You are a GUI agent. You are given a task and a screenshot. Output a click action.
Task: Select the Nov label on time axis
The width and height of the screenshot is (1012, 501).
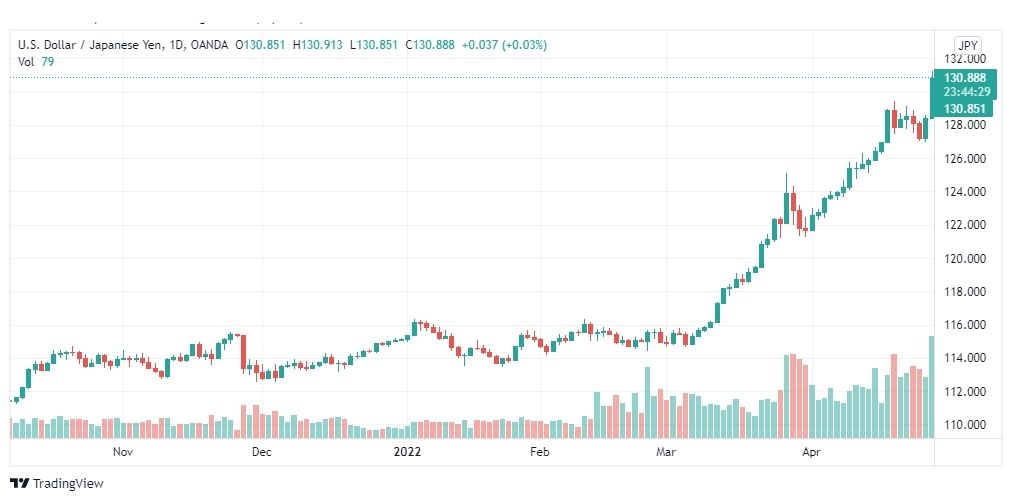pos(123,452)
